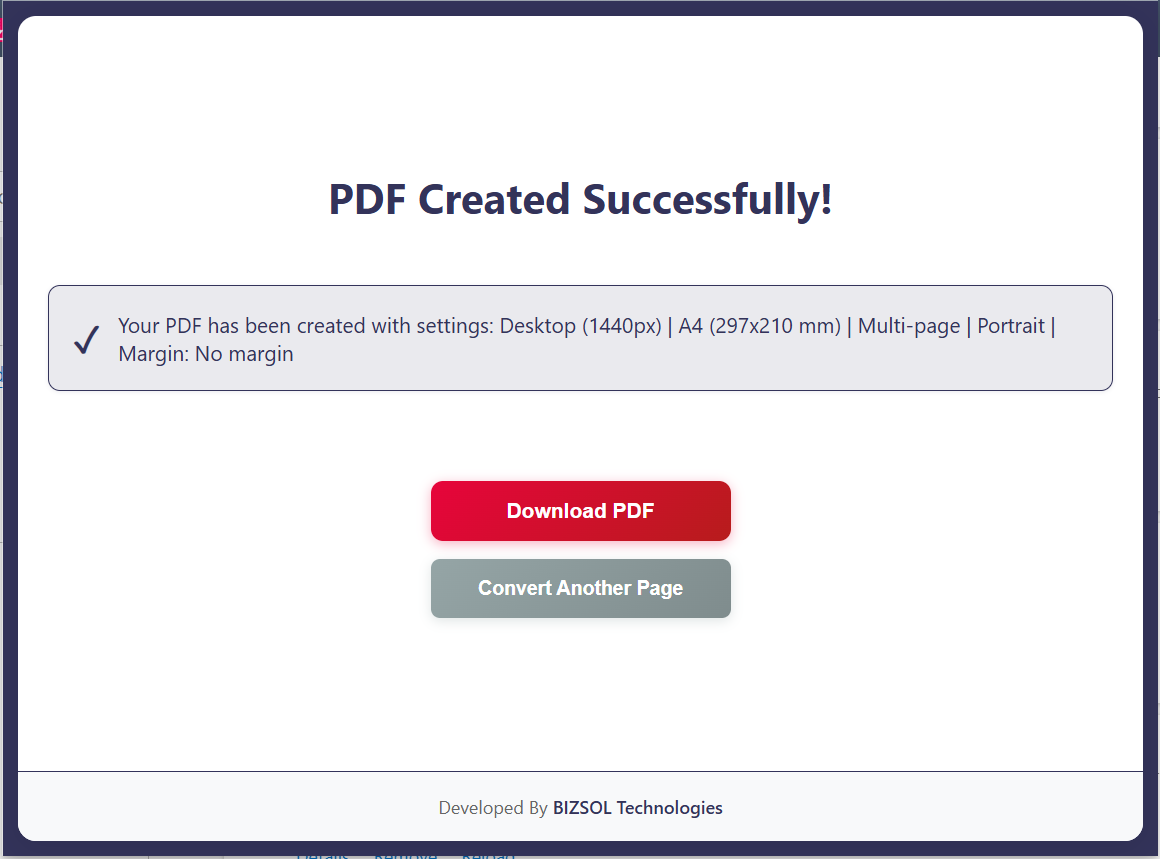Click the Developed By footer label
1160x859 pixels.
click(493, 808)
